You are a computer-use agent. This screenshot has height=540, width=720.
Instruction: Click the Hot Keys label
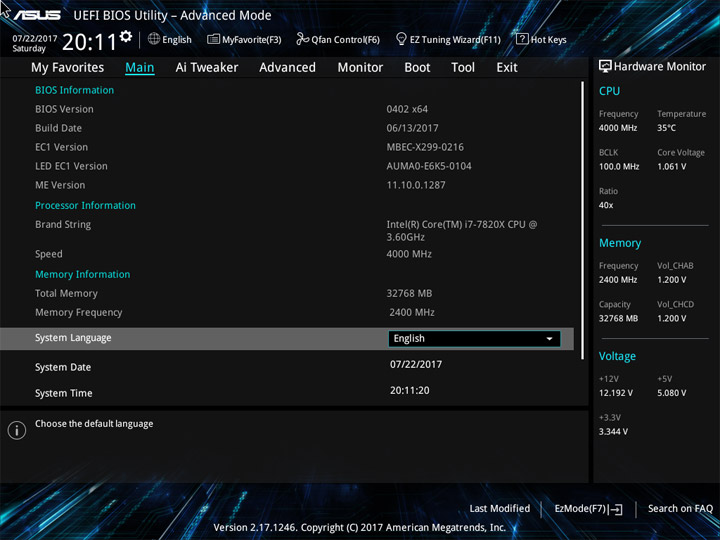tap(549, 39)
